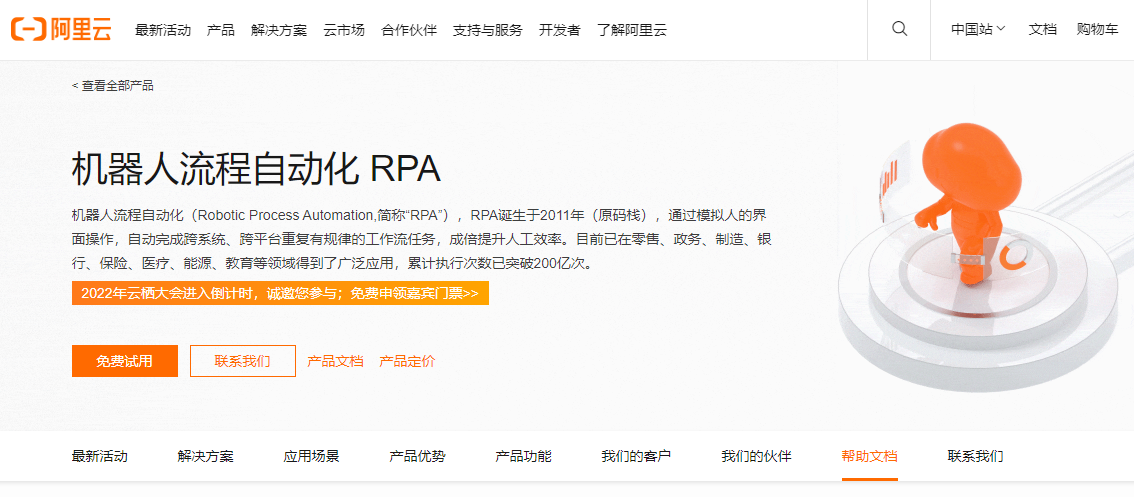
Task: Switch to the 解决方案 section tab
Action: 205,456
